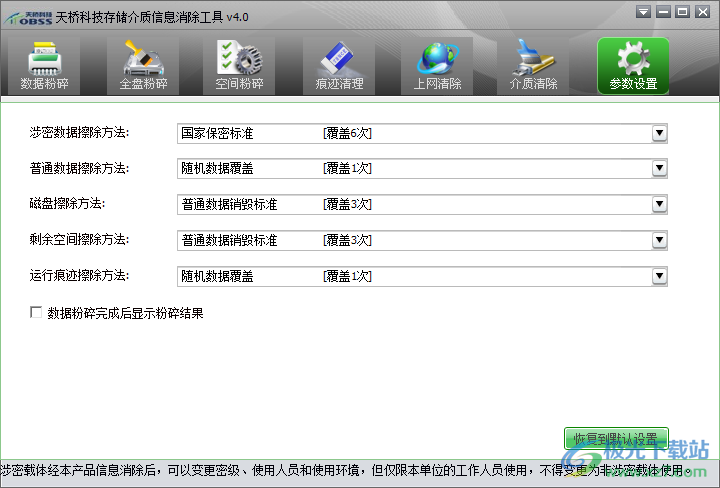Screen dimensions: 720x488
Task: Click the 国家保密标准 combo box field
Action: click(422, 133)
